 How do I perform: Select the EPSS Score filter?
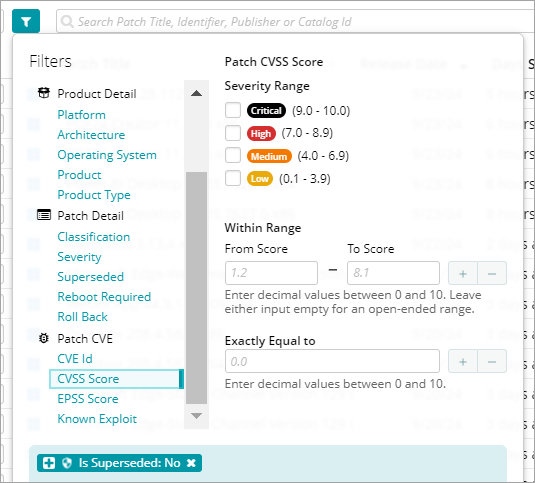coord(88,399)
